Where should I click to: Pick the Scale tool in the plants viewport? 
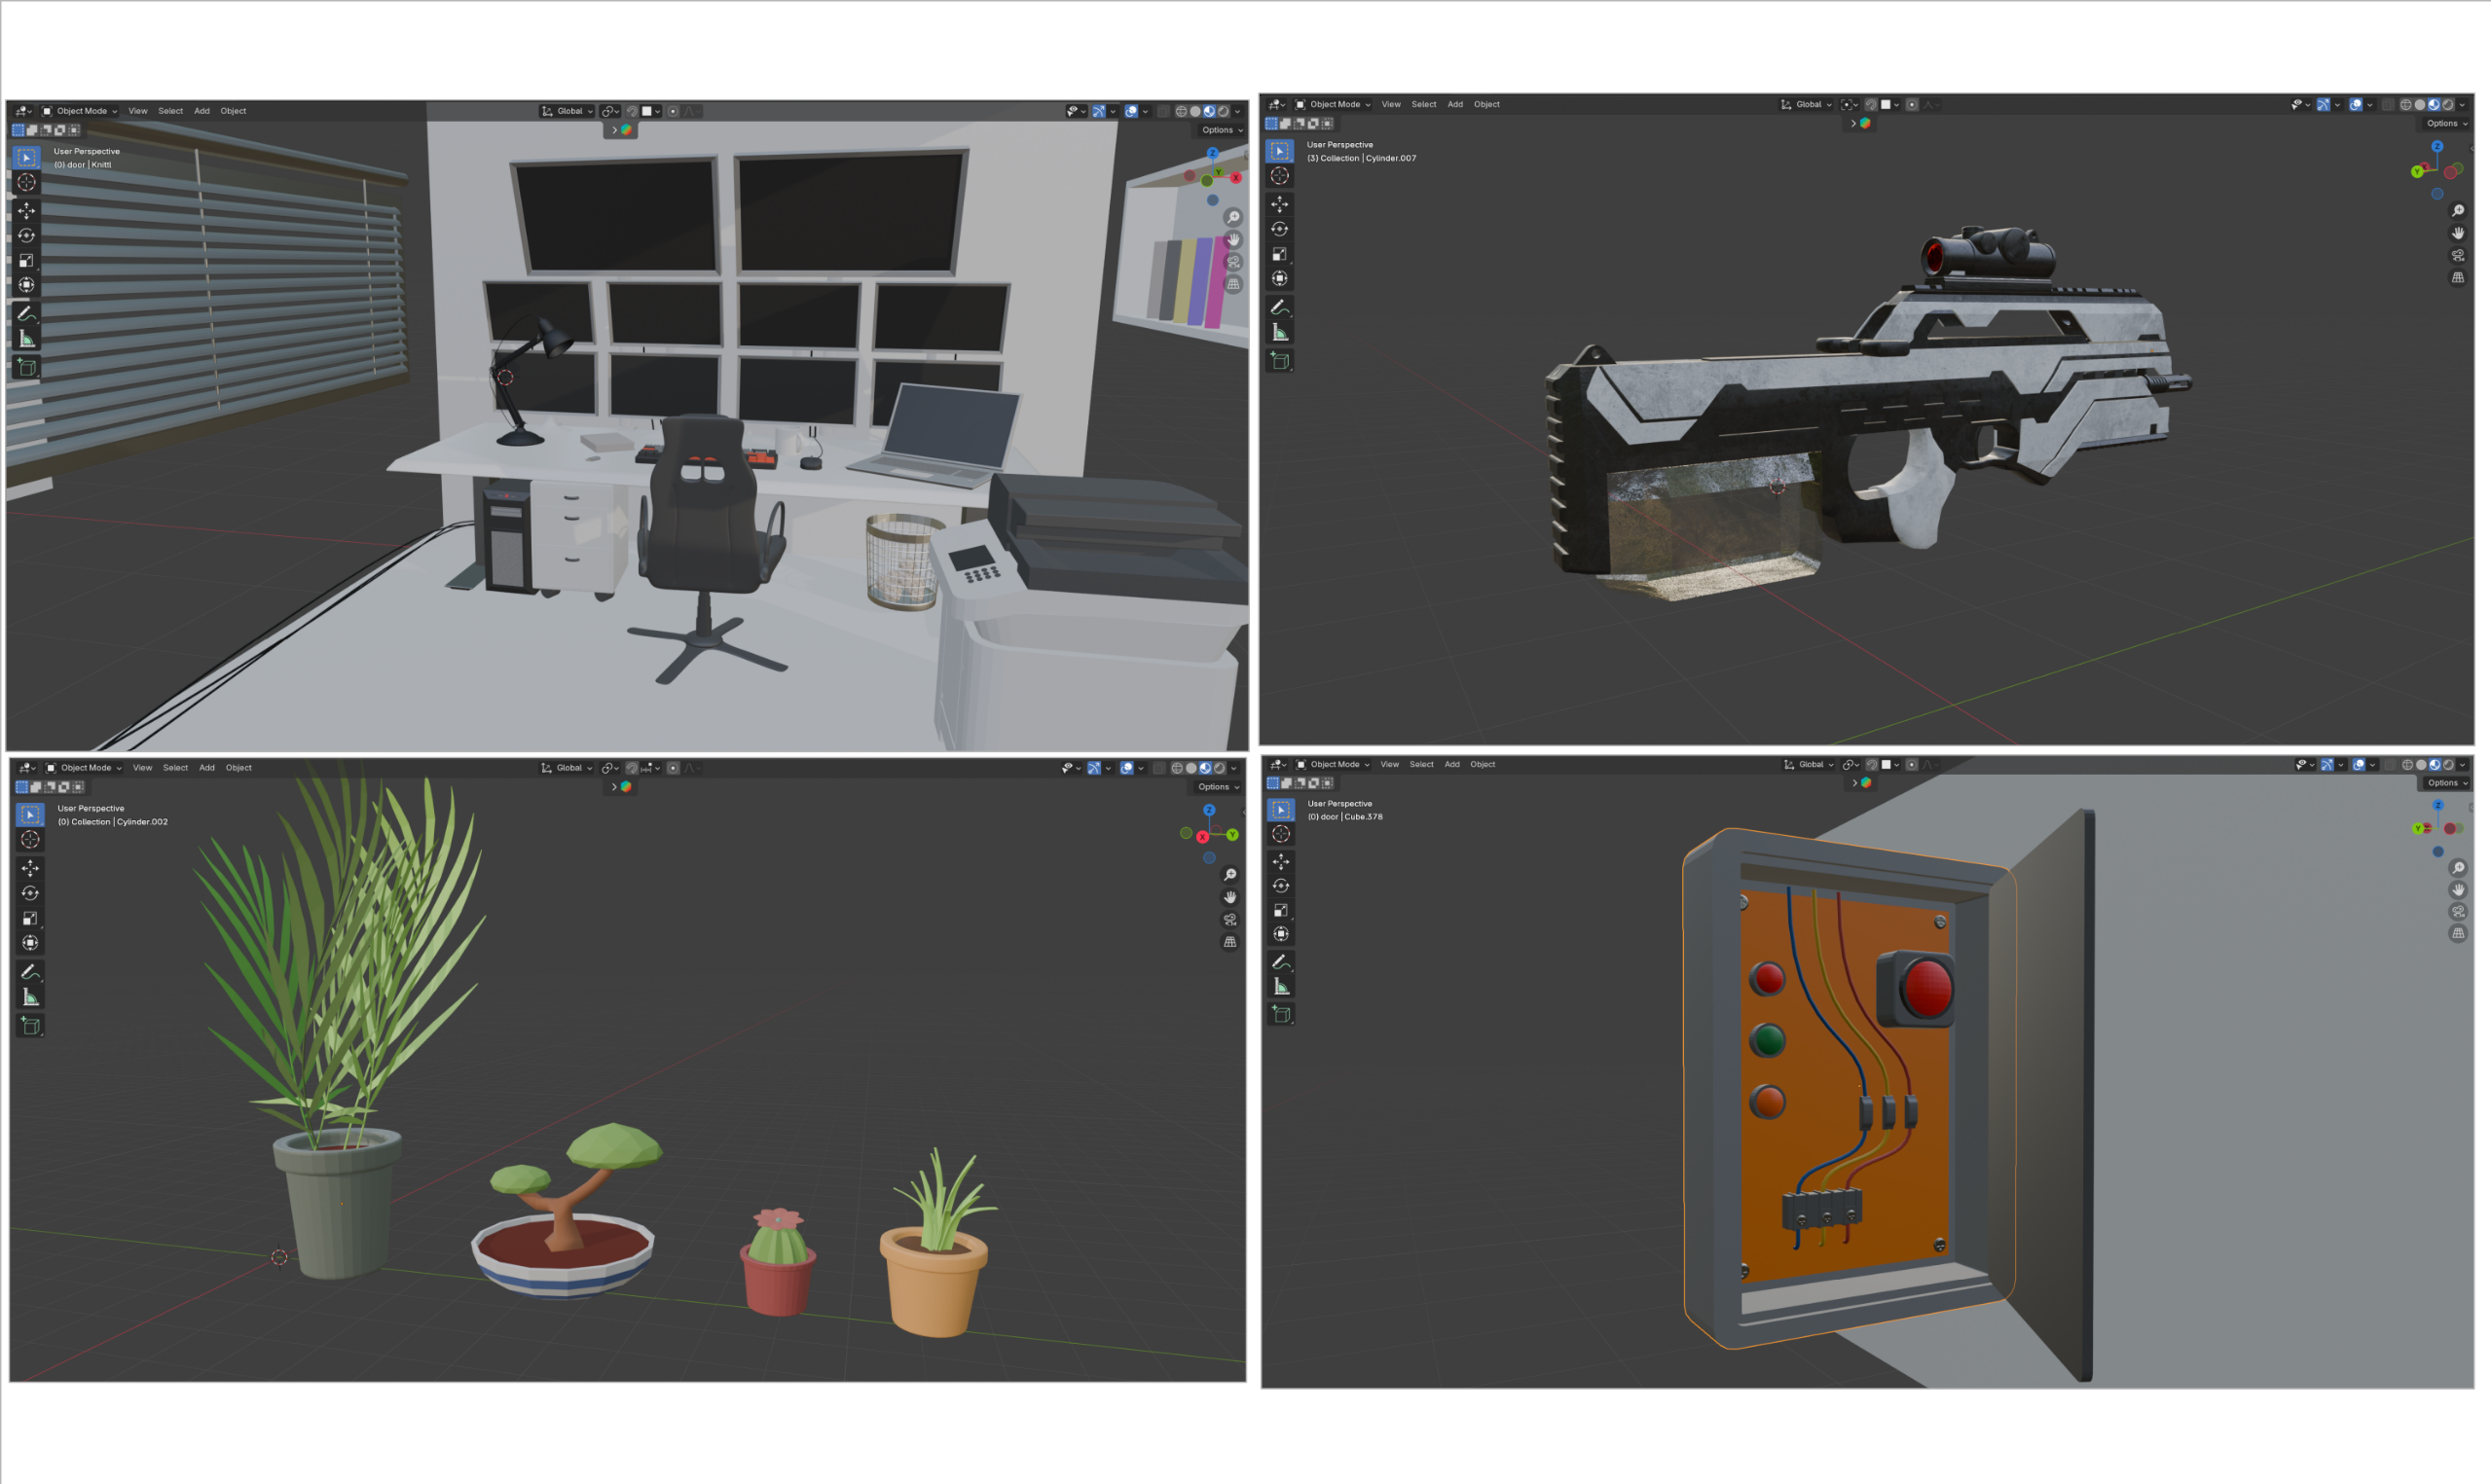point(30,918)
